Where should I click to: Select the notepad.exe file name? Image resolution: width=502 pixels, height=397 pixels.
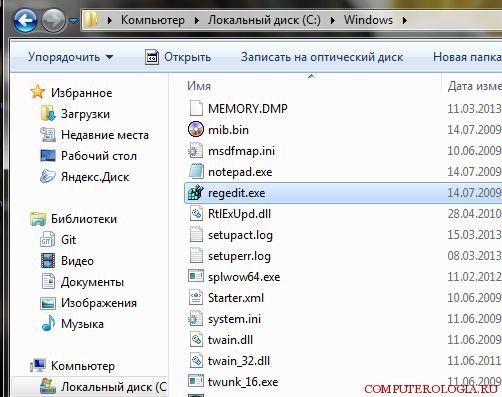(240, 172)
